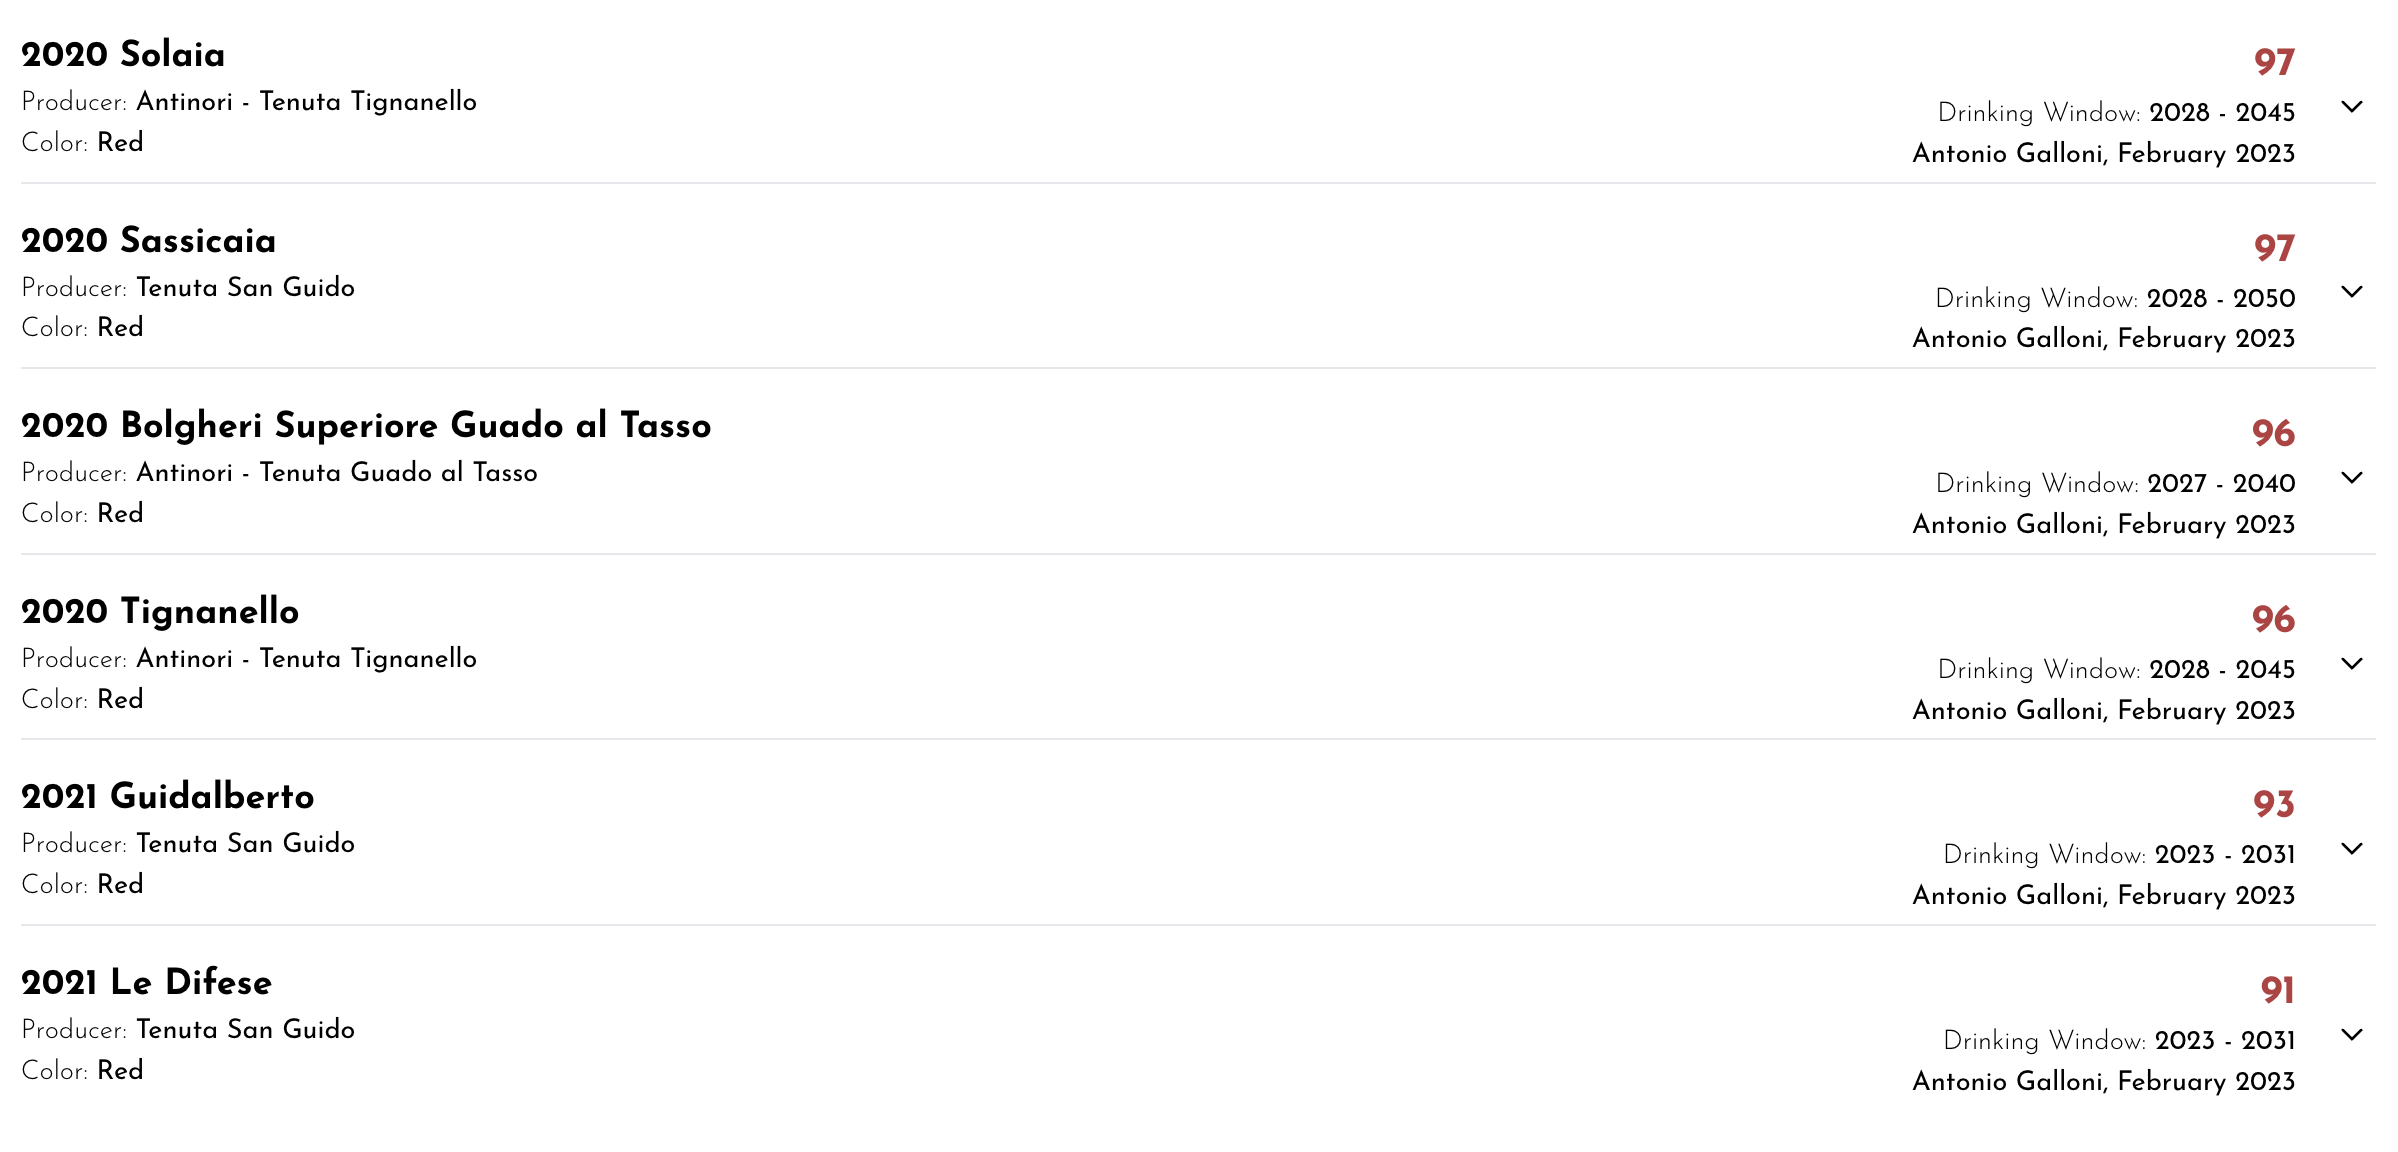Open 2020 Bolgheri Superiore Guado al Tasso title
The image size is (2398, 1152).
click(x=366, y=426)
